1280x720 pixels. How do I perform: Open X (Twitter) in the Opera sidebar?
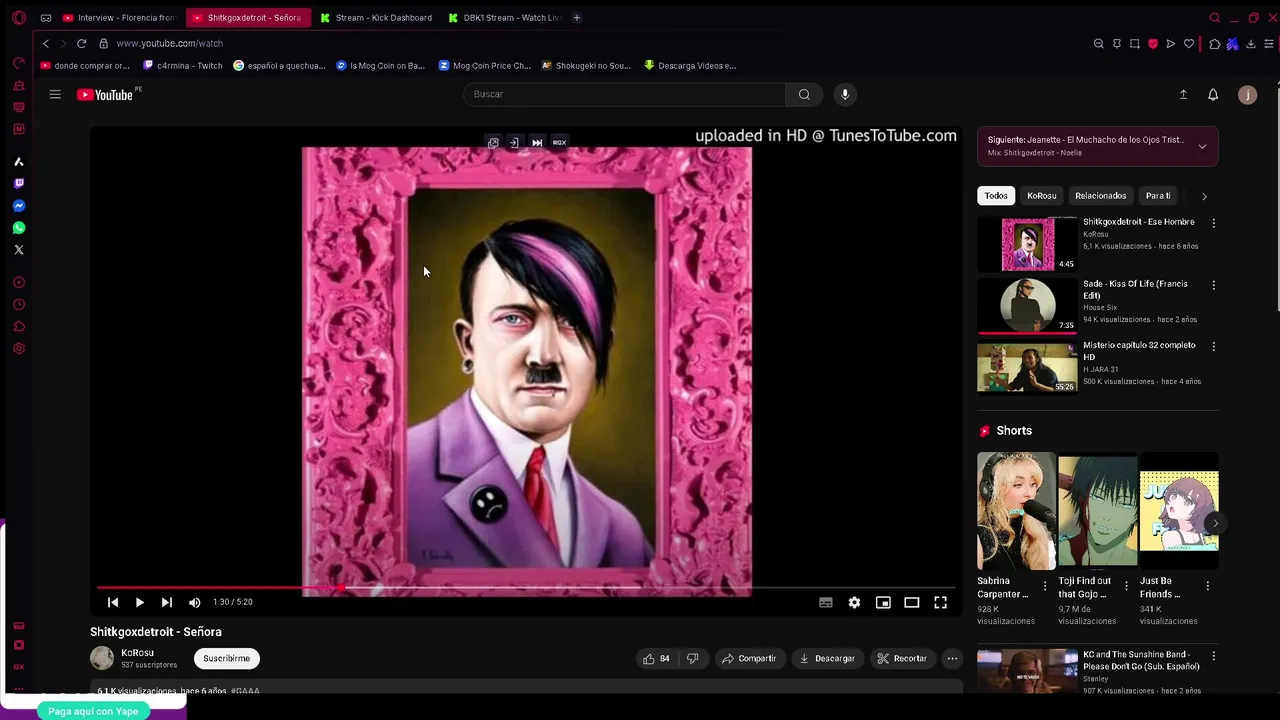[19, 250]
